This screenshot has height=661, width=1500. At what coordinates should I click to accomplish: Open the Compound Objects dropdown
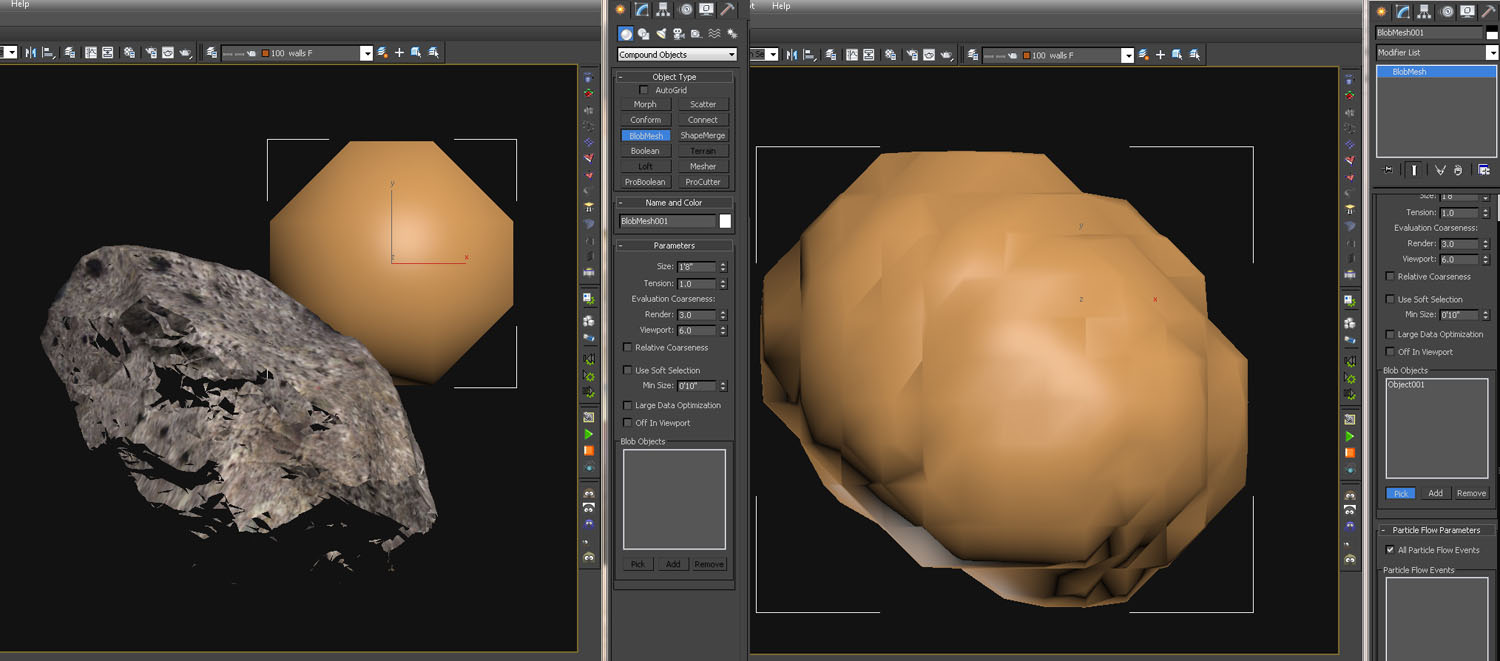(677, 55)
